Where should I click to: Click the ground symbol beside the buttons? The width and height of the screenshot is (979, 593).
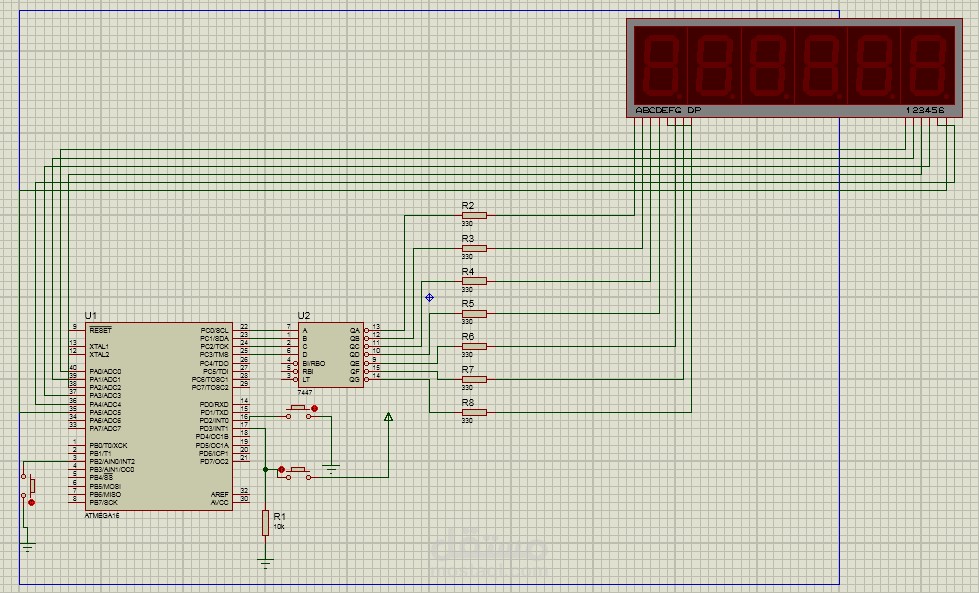(331, 468)
